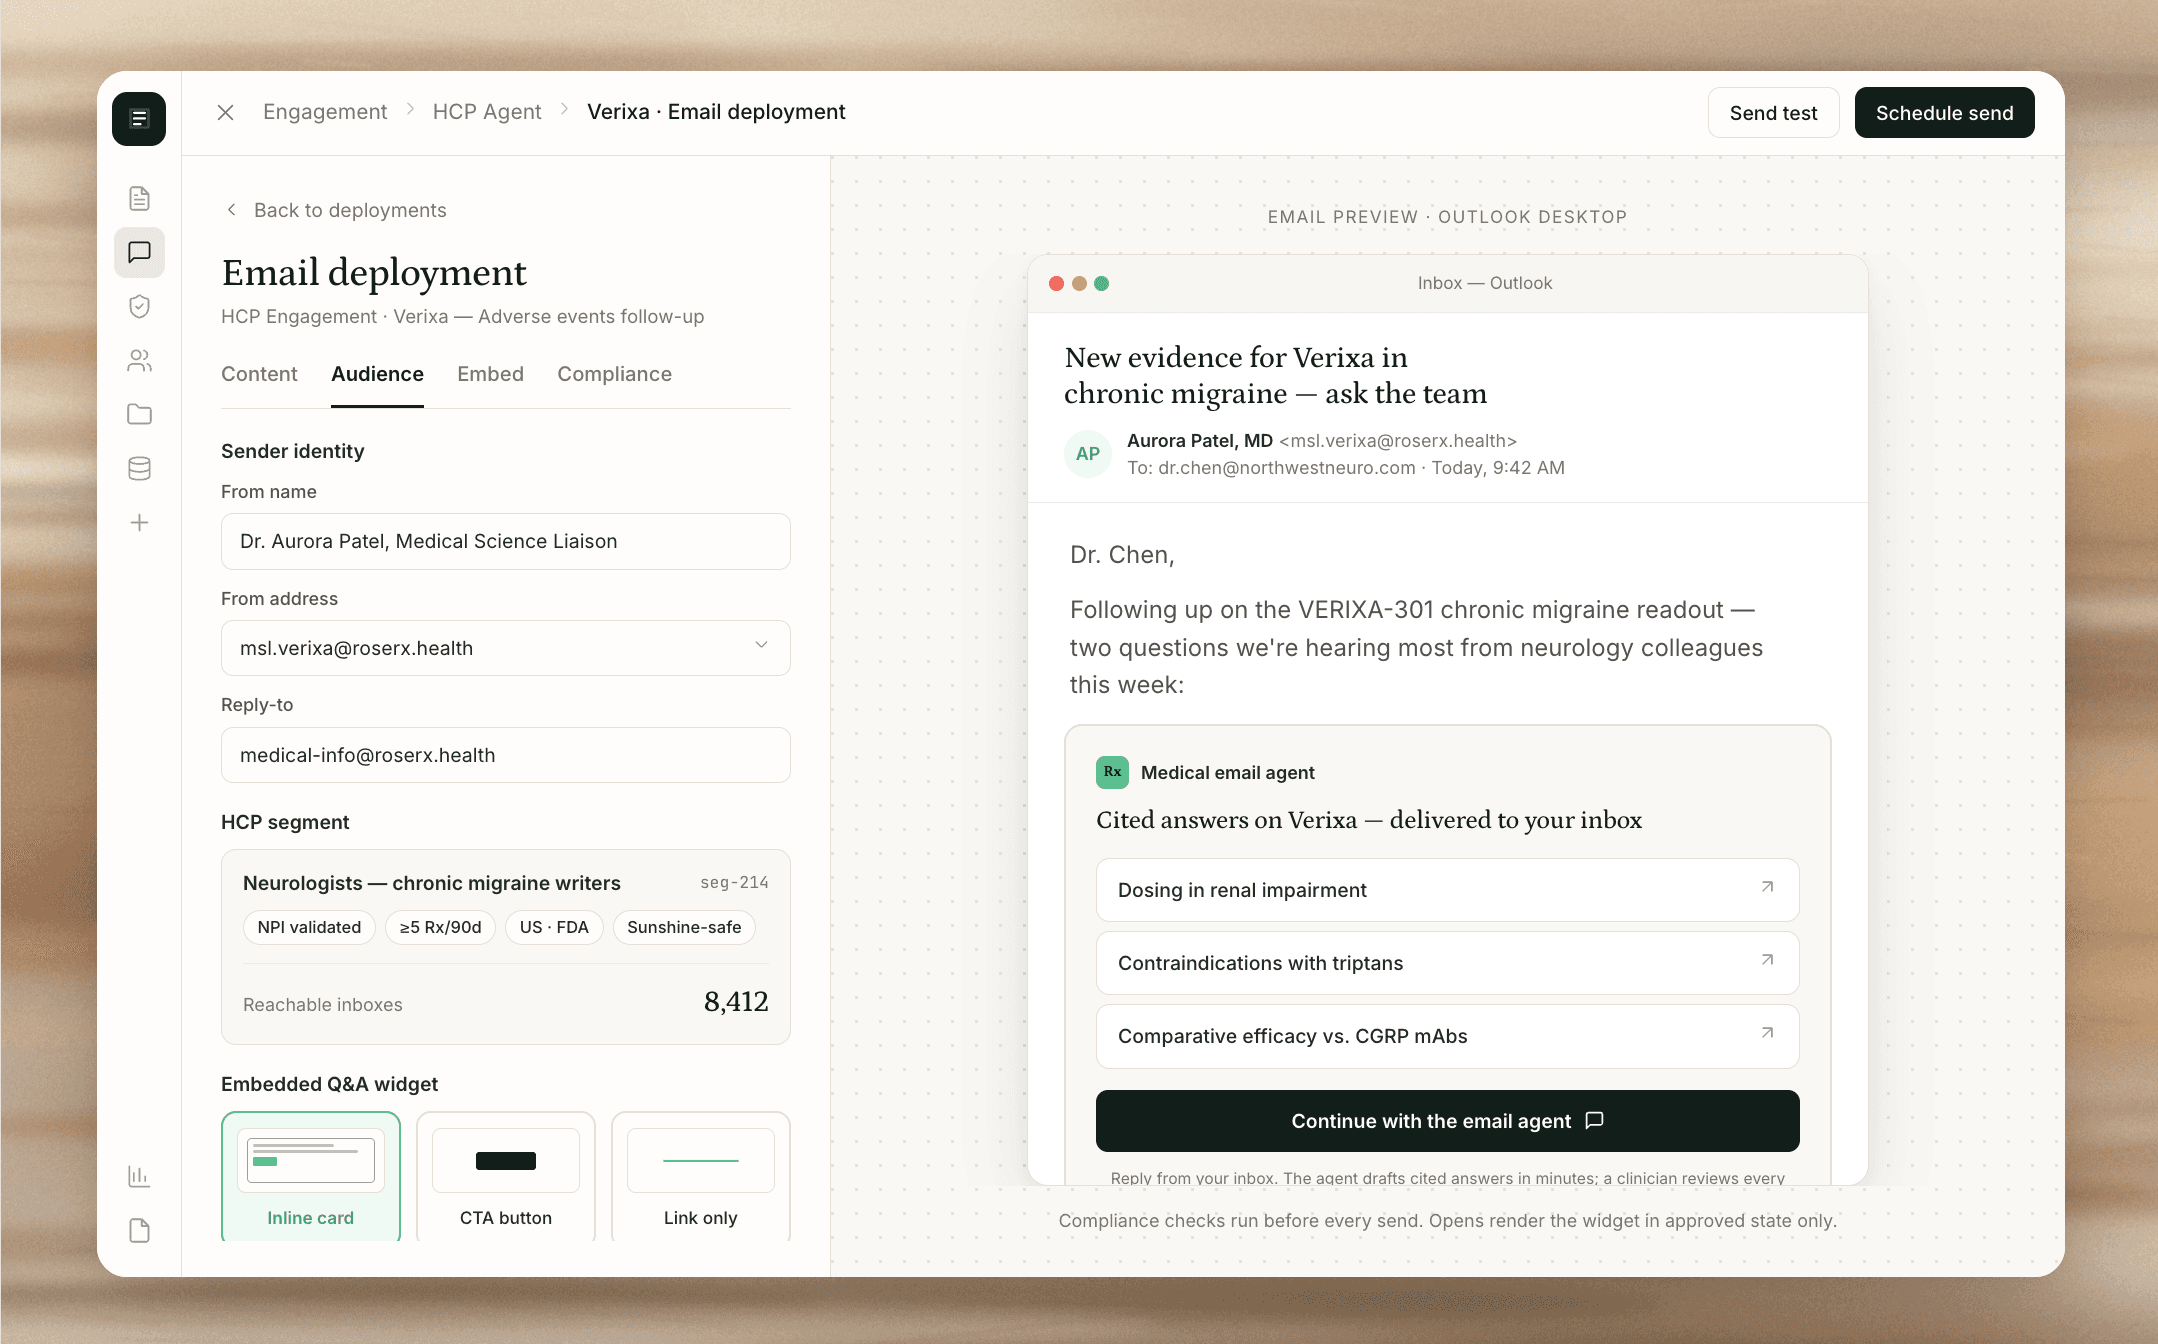Open the chat messages sidebar icon

(x=139, y=252)
